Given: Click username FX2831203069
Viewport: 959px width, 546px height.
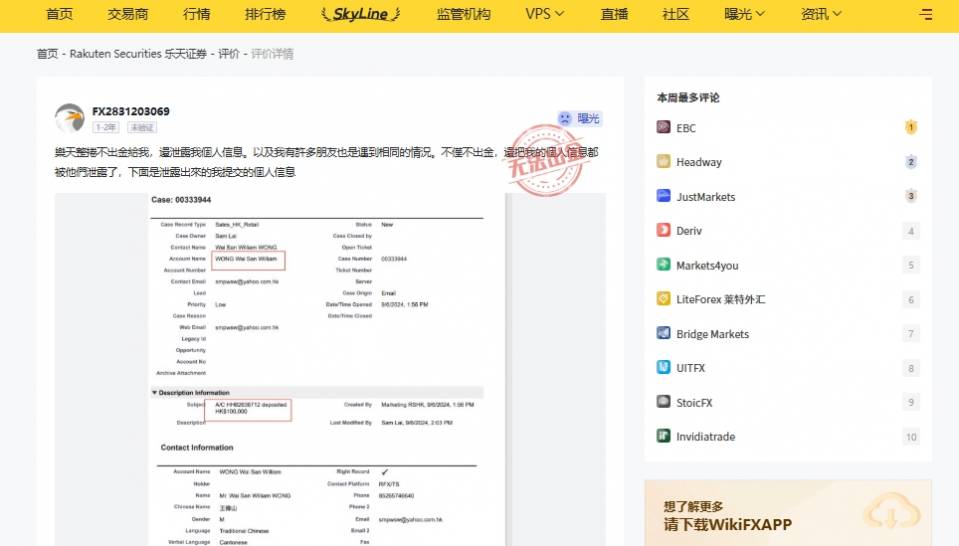Looking at the screenshot, I should [x=131, y=111].
